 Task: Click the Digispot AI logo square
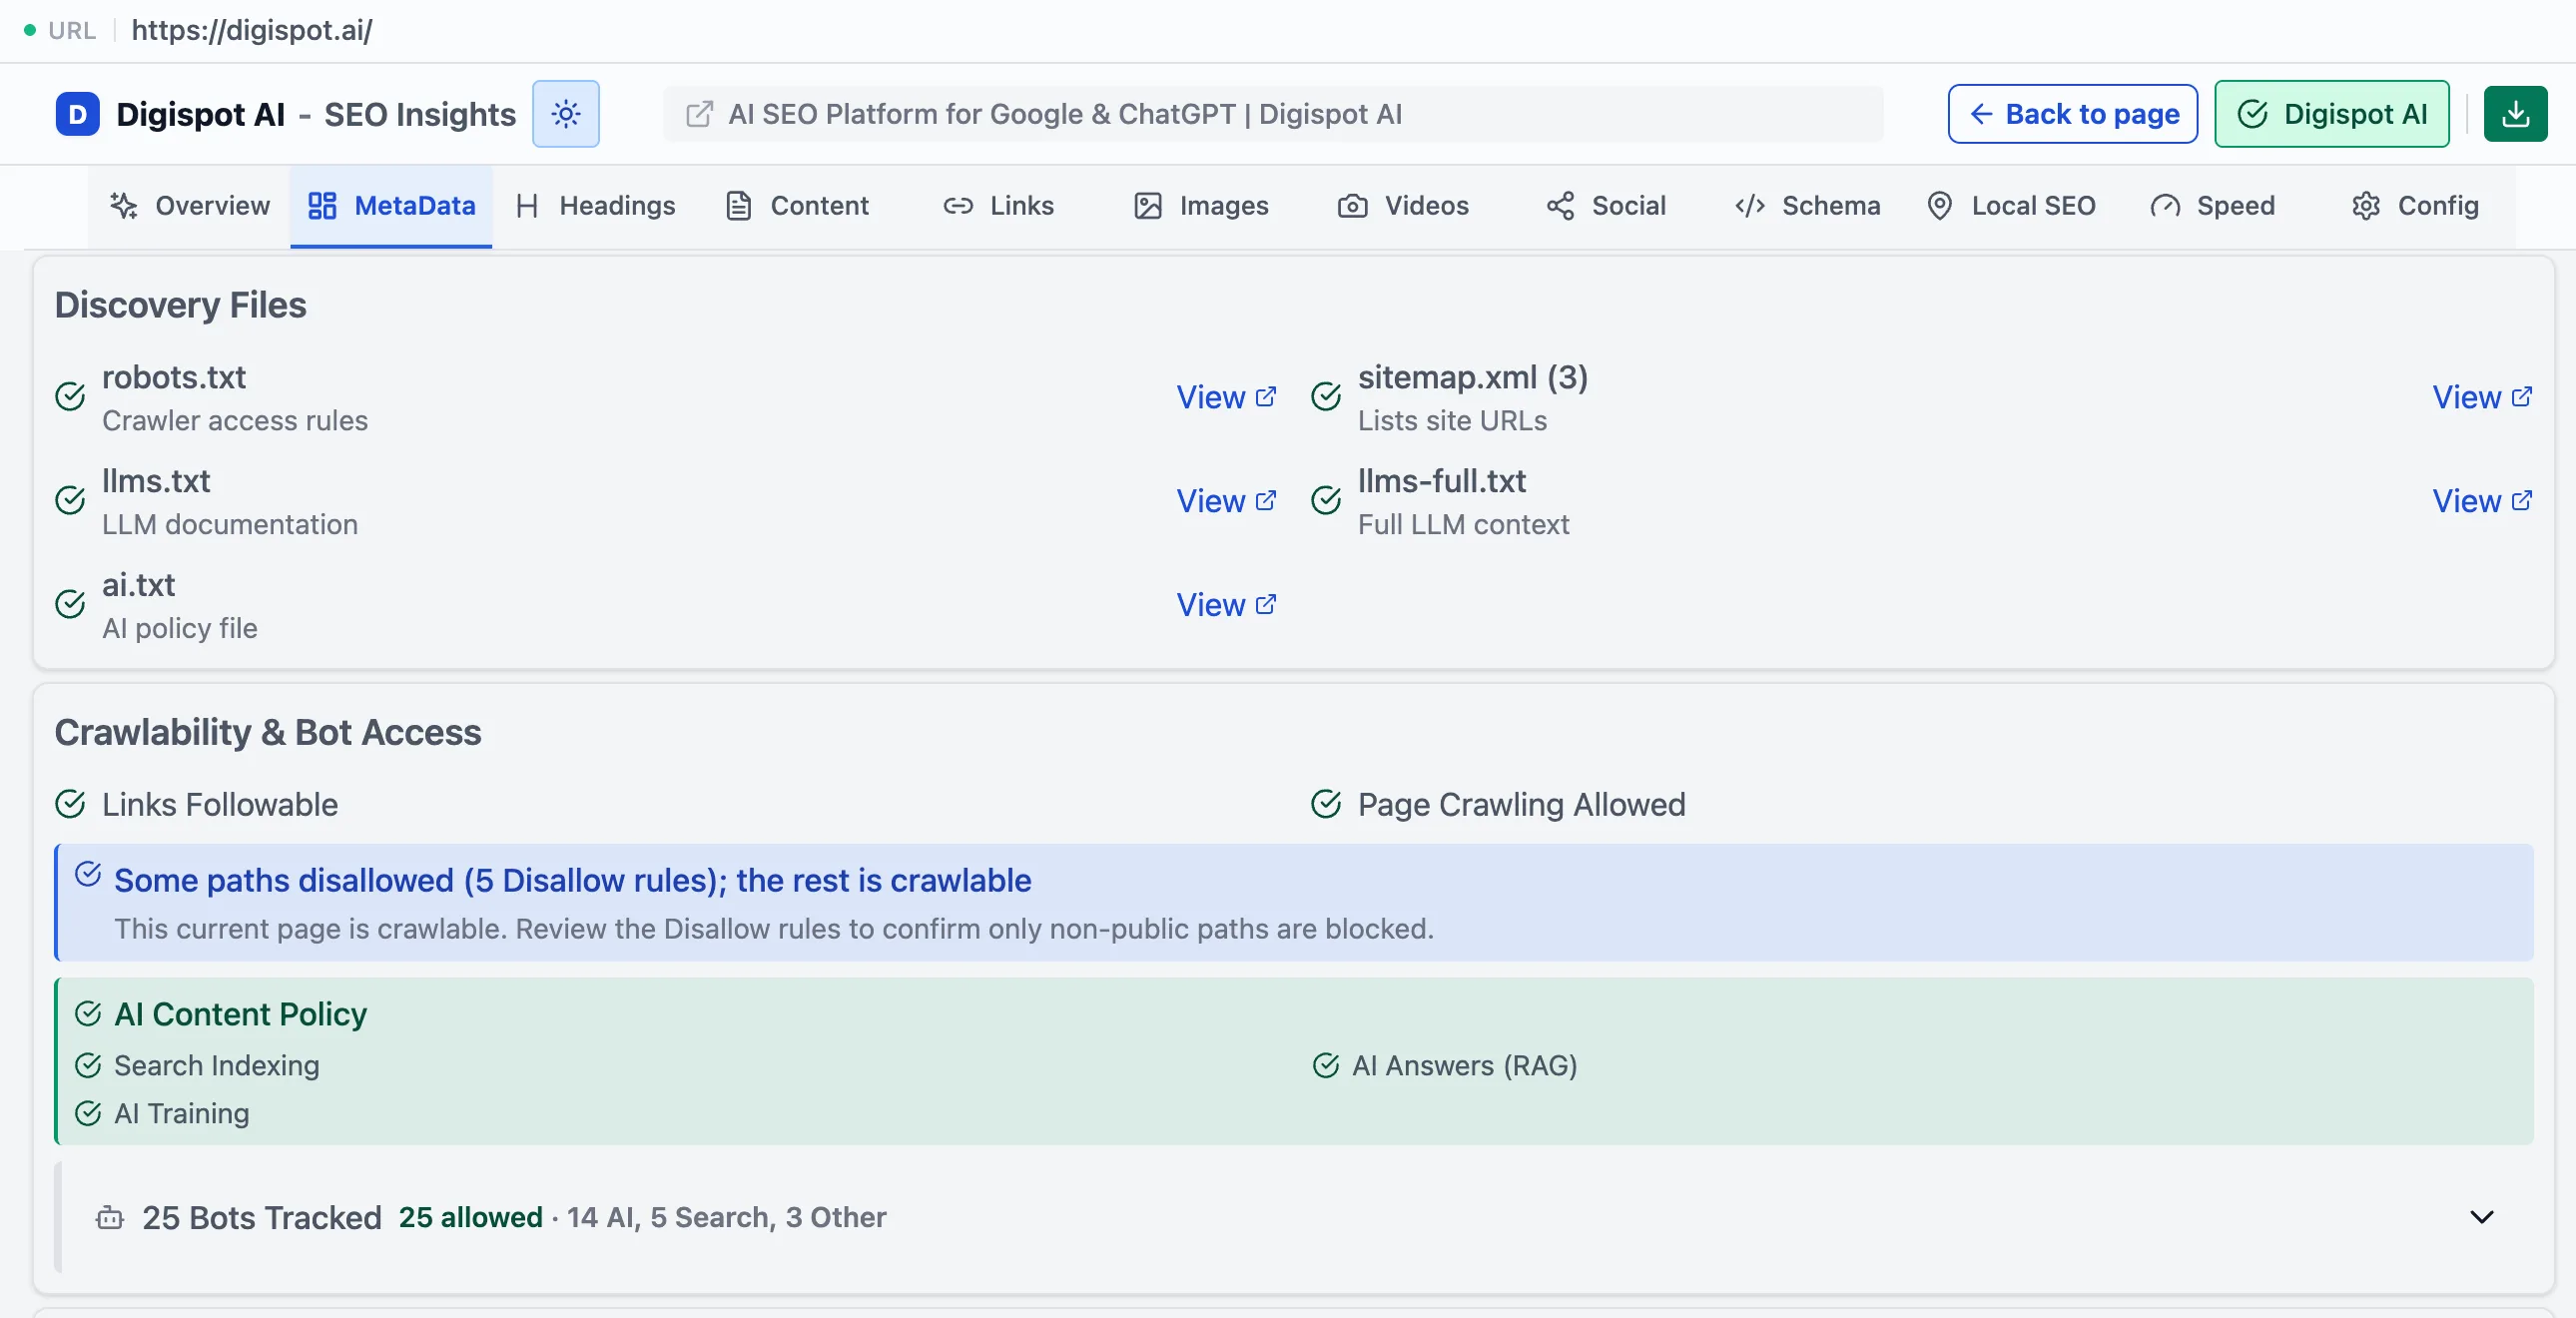77,114
